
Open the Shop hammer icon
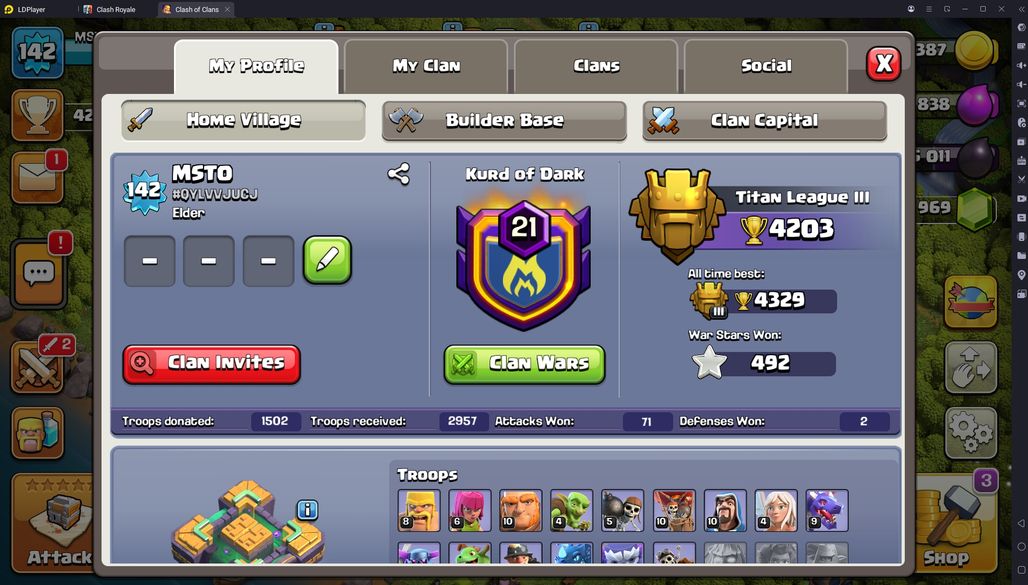954,523
